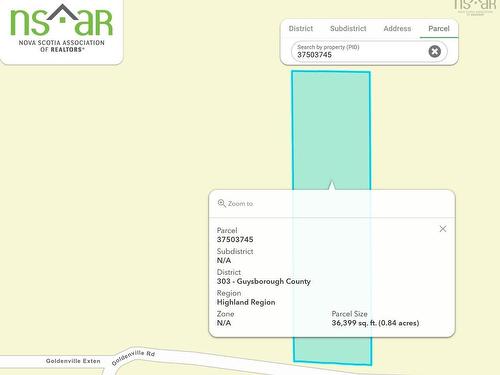Clear the PID search field

(434, 51)
